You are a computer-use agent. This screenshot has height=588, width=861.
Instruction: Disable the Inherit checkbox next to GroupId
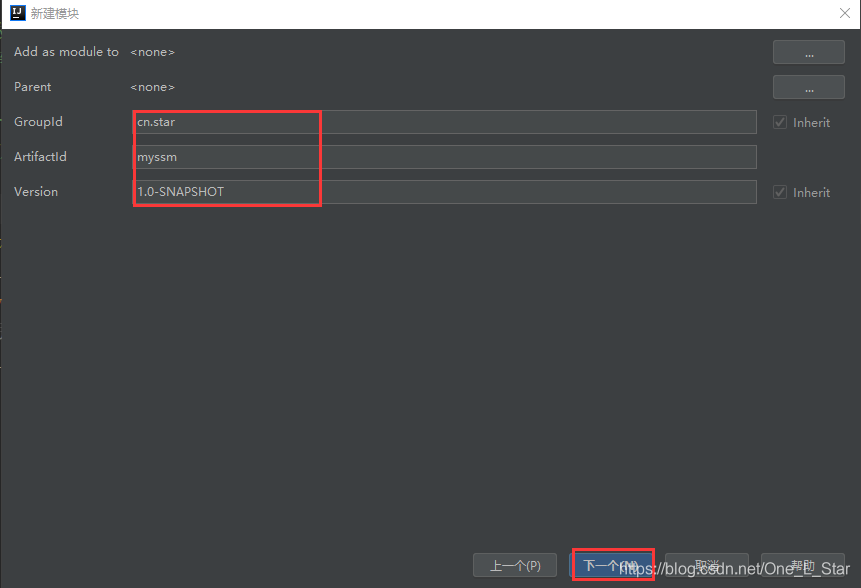[x=779, y=121]
